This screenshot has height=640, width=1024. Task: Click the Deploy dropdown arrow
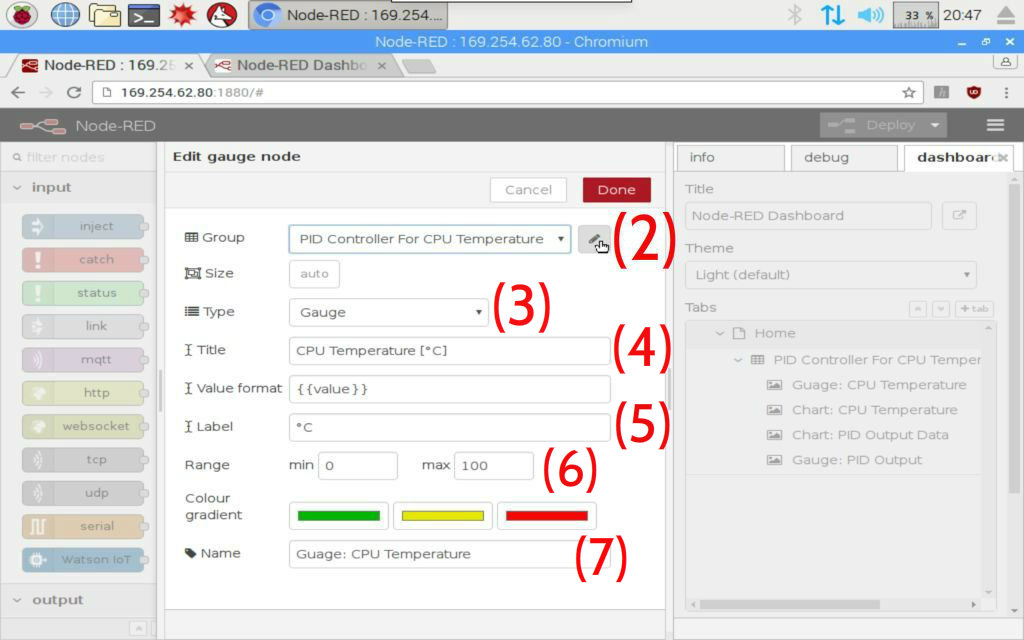[935, 125]
